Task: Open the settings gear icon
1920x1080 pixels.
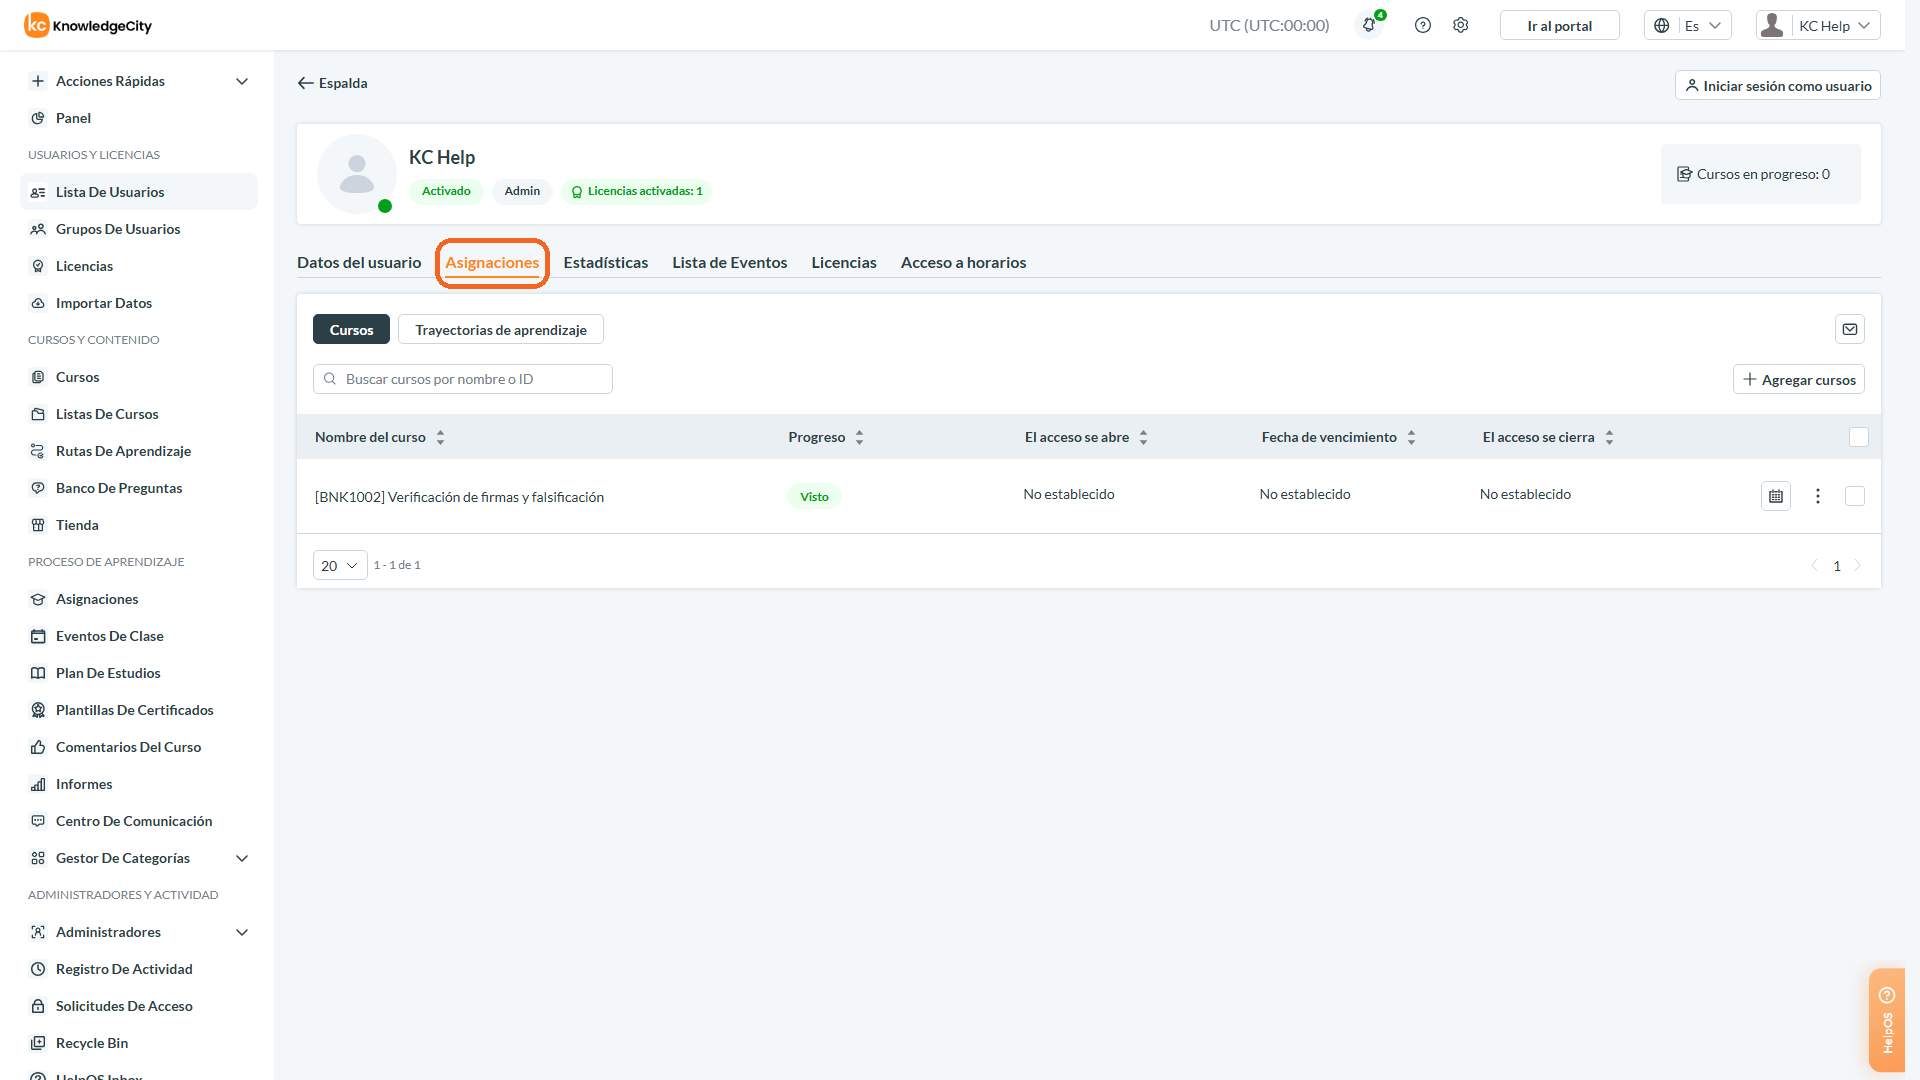Action: [x=1461, y=26]
